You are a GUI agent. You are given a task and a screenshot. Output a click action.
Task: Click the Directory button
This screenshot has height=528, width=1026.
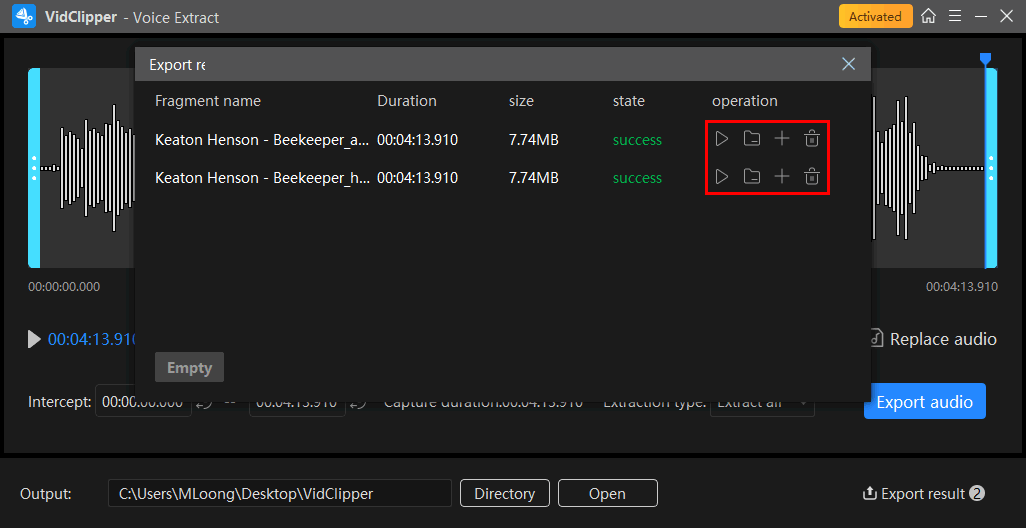(x=504, y=493)
